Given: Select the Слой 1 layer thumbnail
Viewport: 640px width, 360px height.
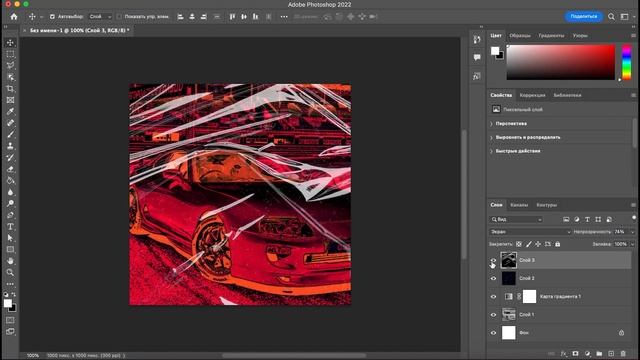Looking at the screenshot, I should [509, 315].
